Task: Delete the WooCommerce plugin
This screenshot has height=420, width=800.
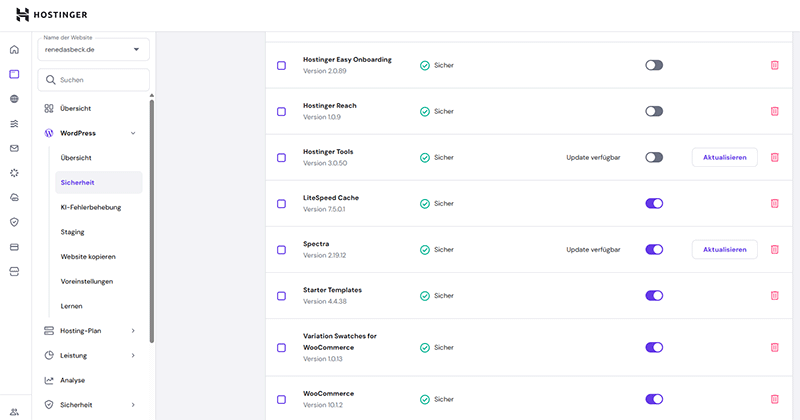Action: 774,399
